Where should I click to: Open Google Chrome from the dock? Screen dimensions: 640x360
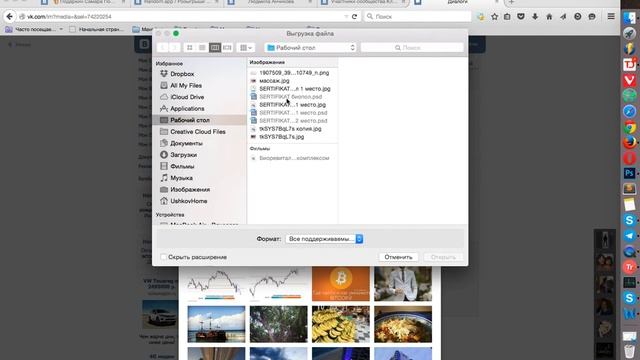[629, 127]
